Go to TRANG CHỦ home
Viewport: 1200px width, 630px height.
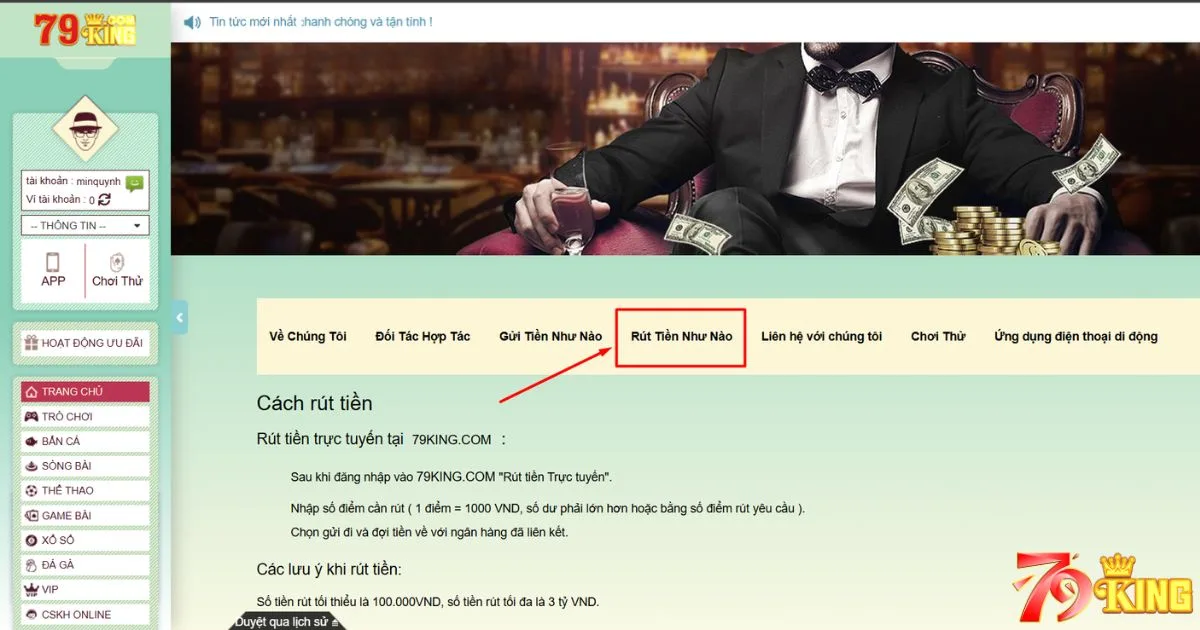pyautogui.click(x=85, y=392)
